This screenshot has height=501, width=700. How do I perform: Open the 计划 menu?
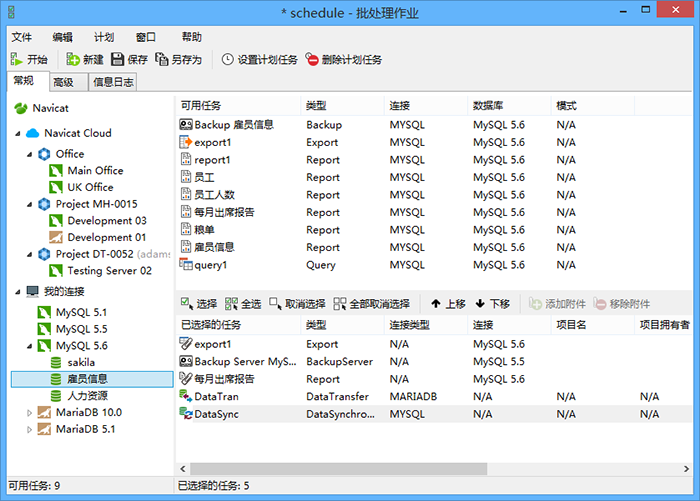[104, 37]
